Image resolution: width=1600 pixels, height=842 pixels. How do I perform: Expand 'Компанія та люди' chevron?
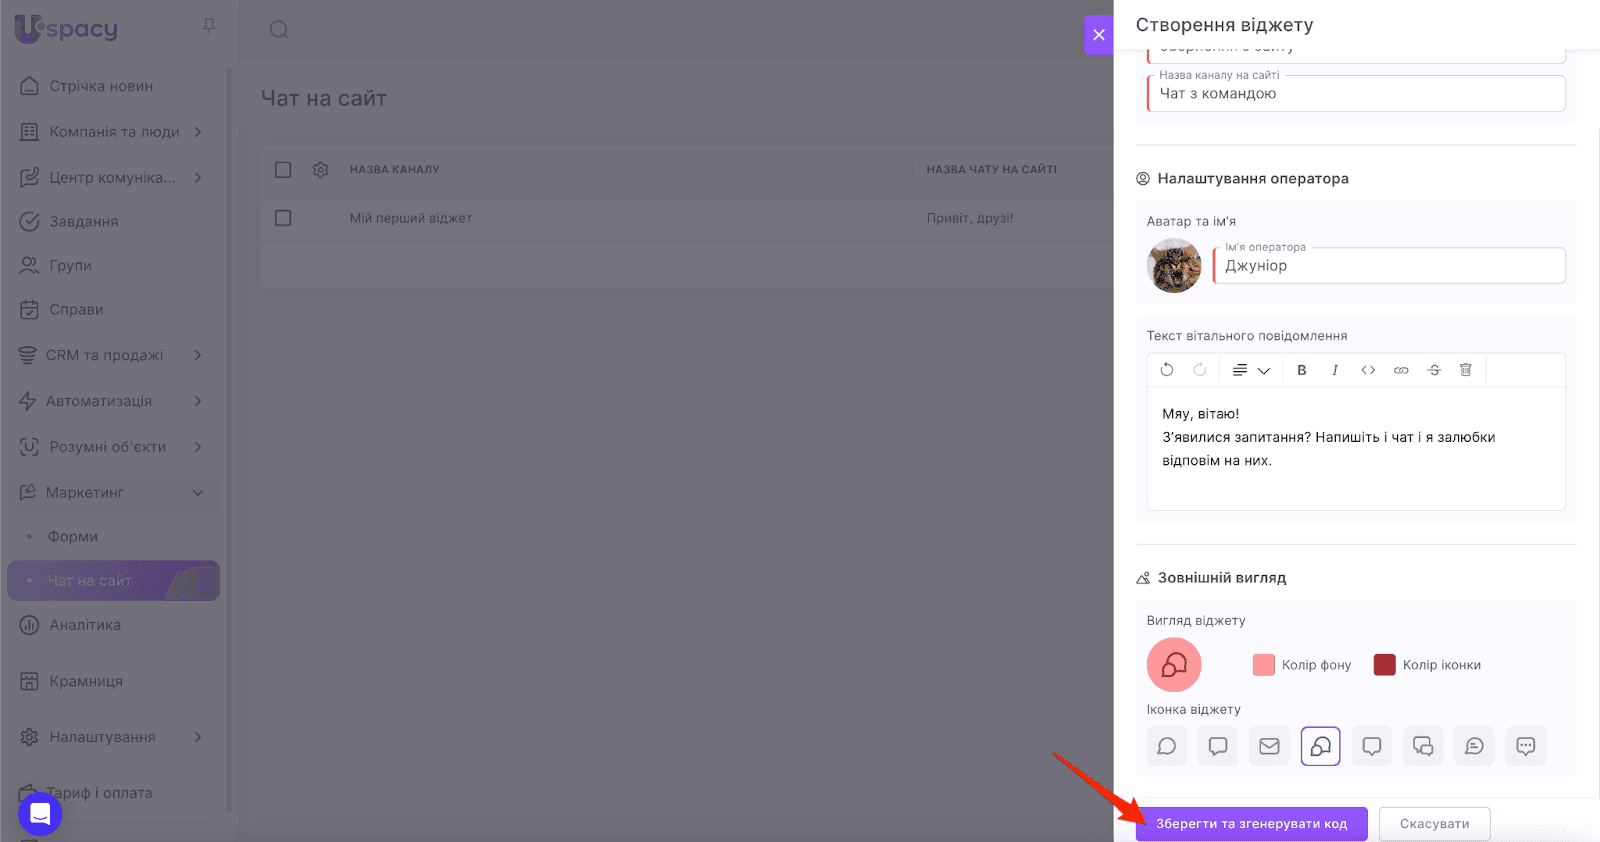point(198,132)
